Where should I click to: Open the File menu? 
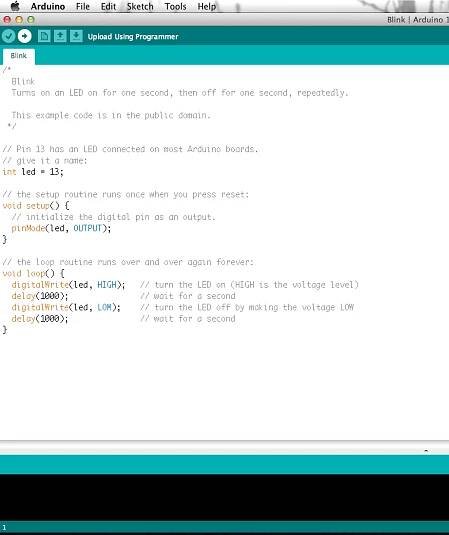click(83, 6)
